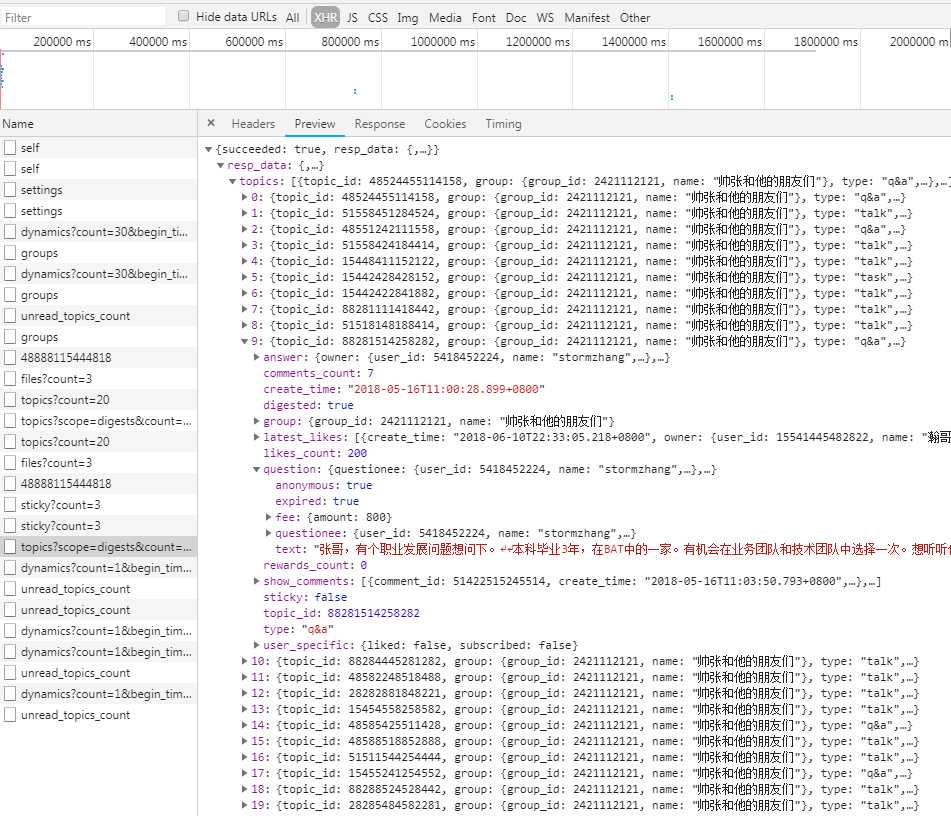Click the Filter input field
This screenshot has width=951, height=816.
coord(82,18)
